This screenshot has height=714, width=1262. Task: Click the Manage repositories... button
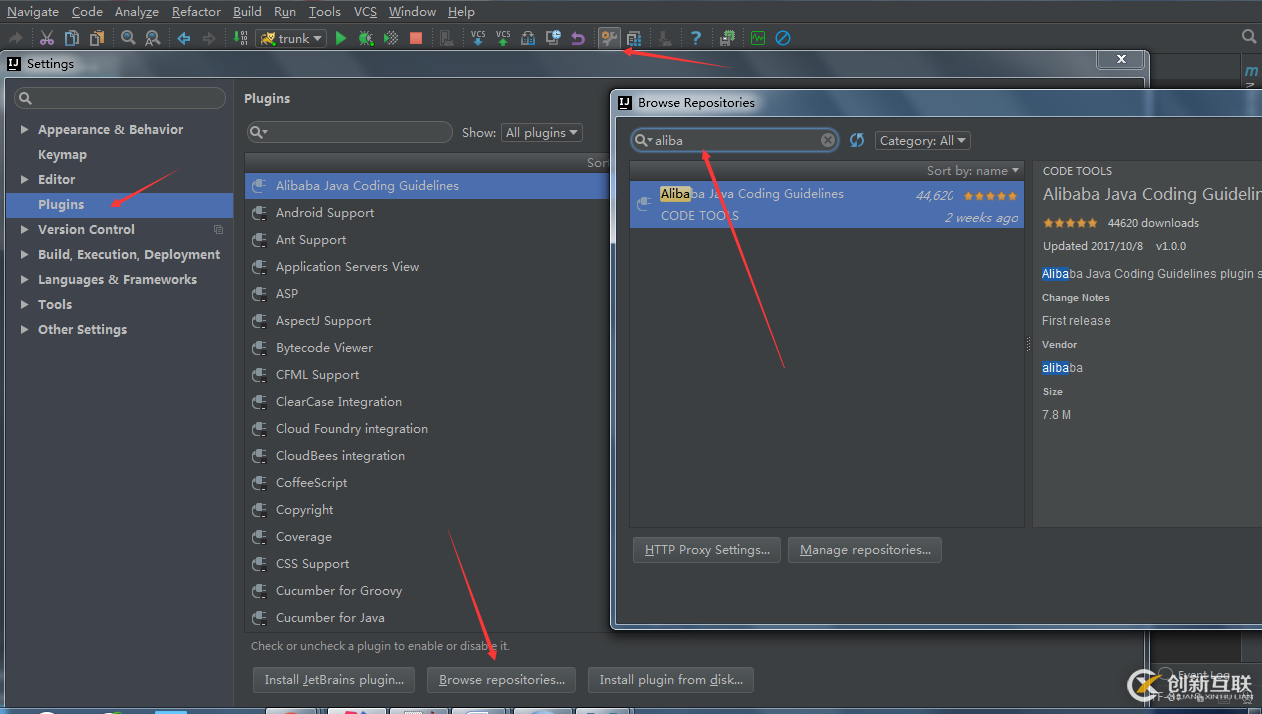click(865, 550)
